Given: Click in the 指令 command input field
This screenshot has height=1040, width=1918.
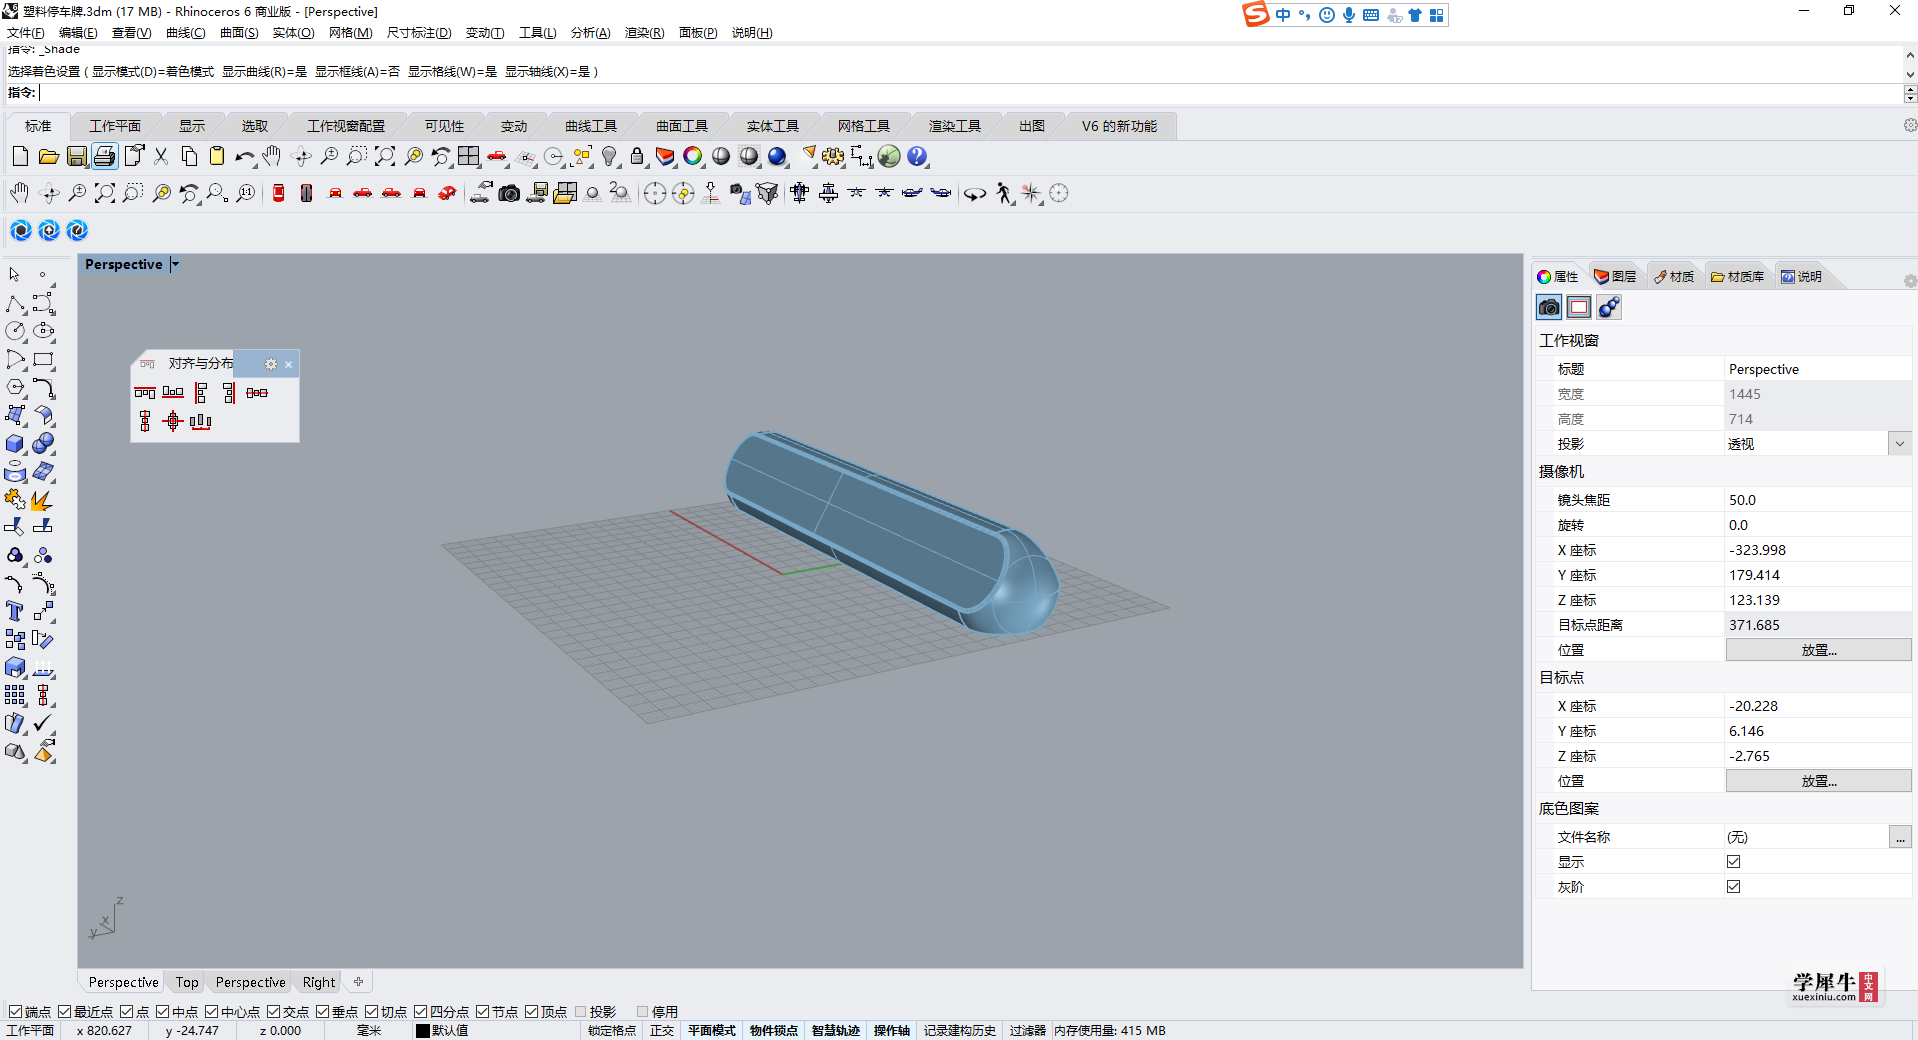Looking at the screenshot, I should (970, 93).
